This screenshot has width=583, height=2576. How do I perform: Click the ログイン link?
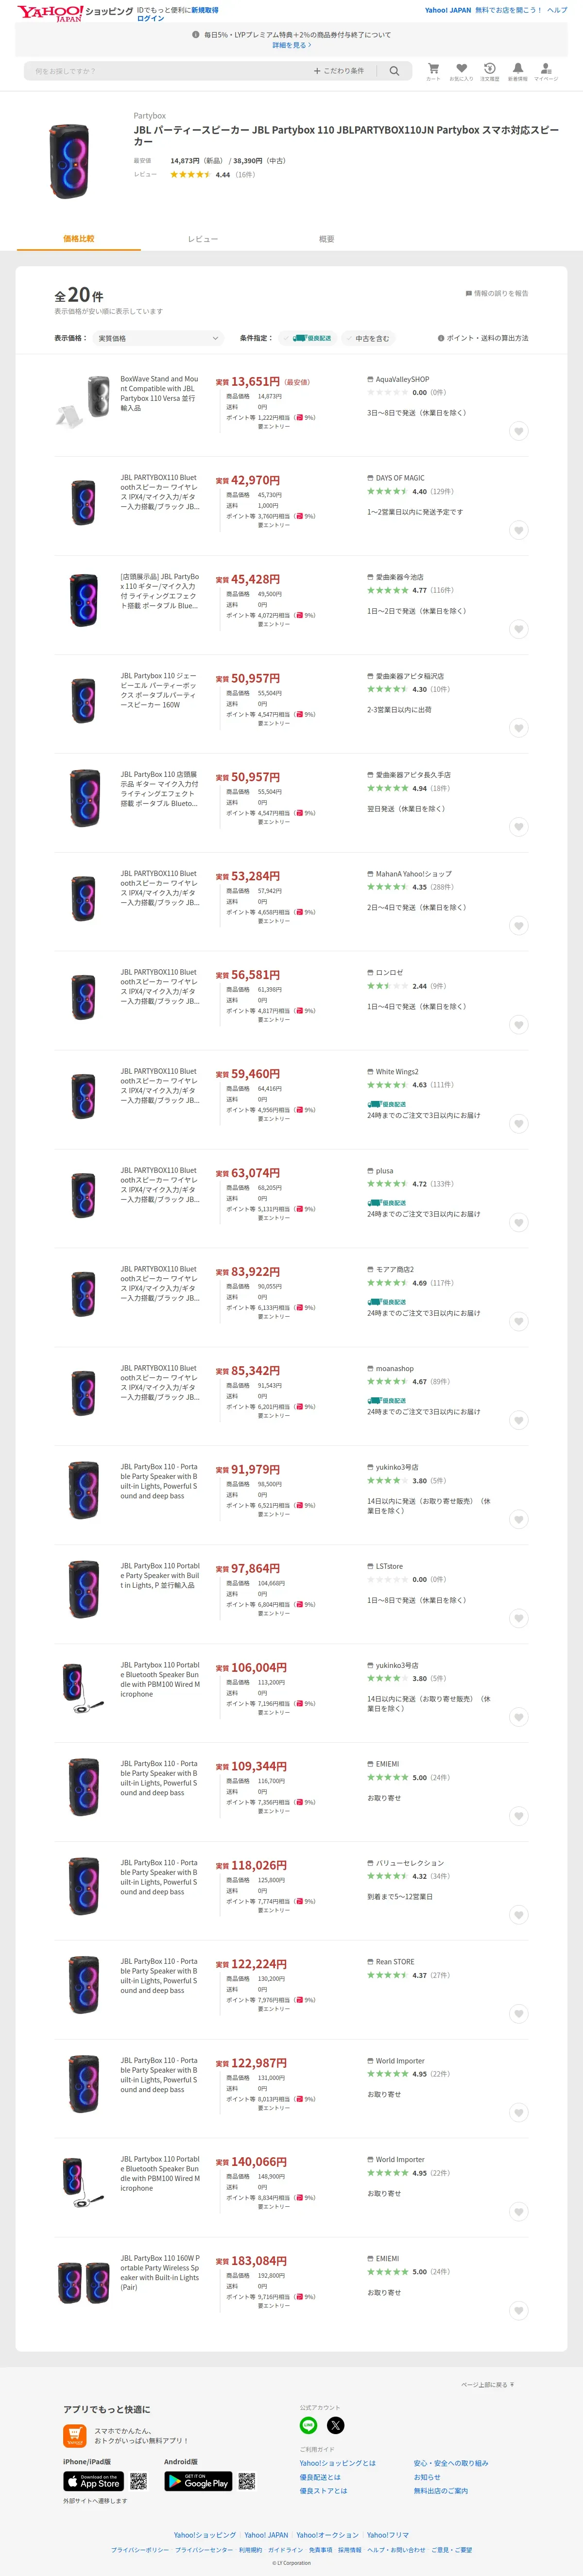(151, 18)
